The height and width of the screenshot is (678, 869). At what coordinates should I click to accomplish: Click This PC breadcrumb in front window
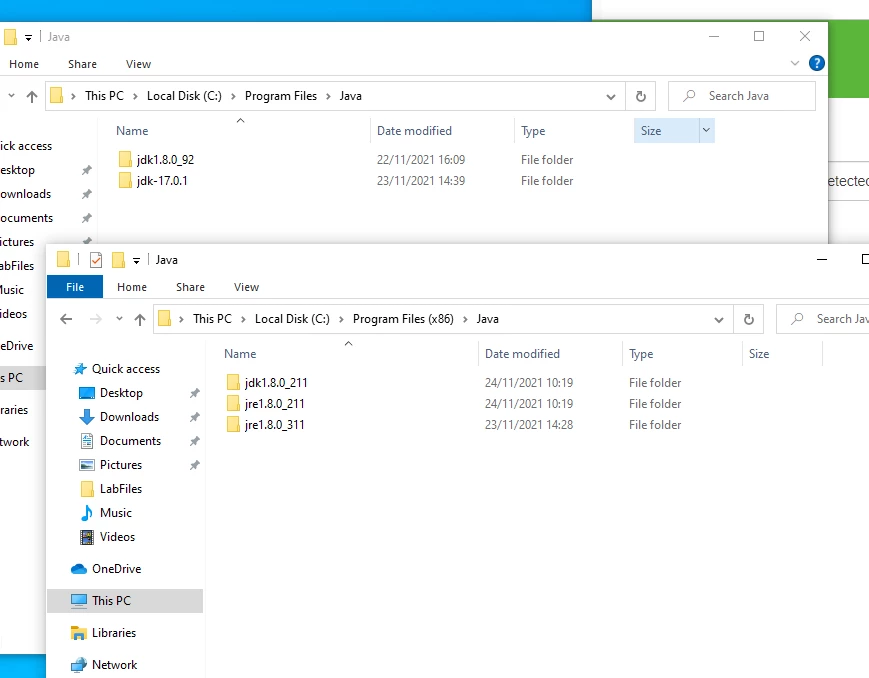click(x=212, y=319)
